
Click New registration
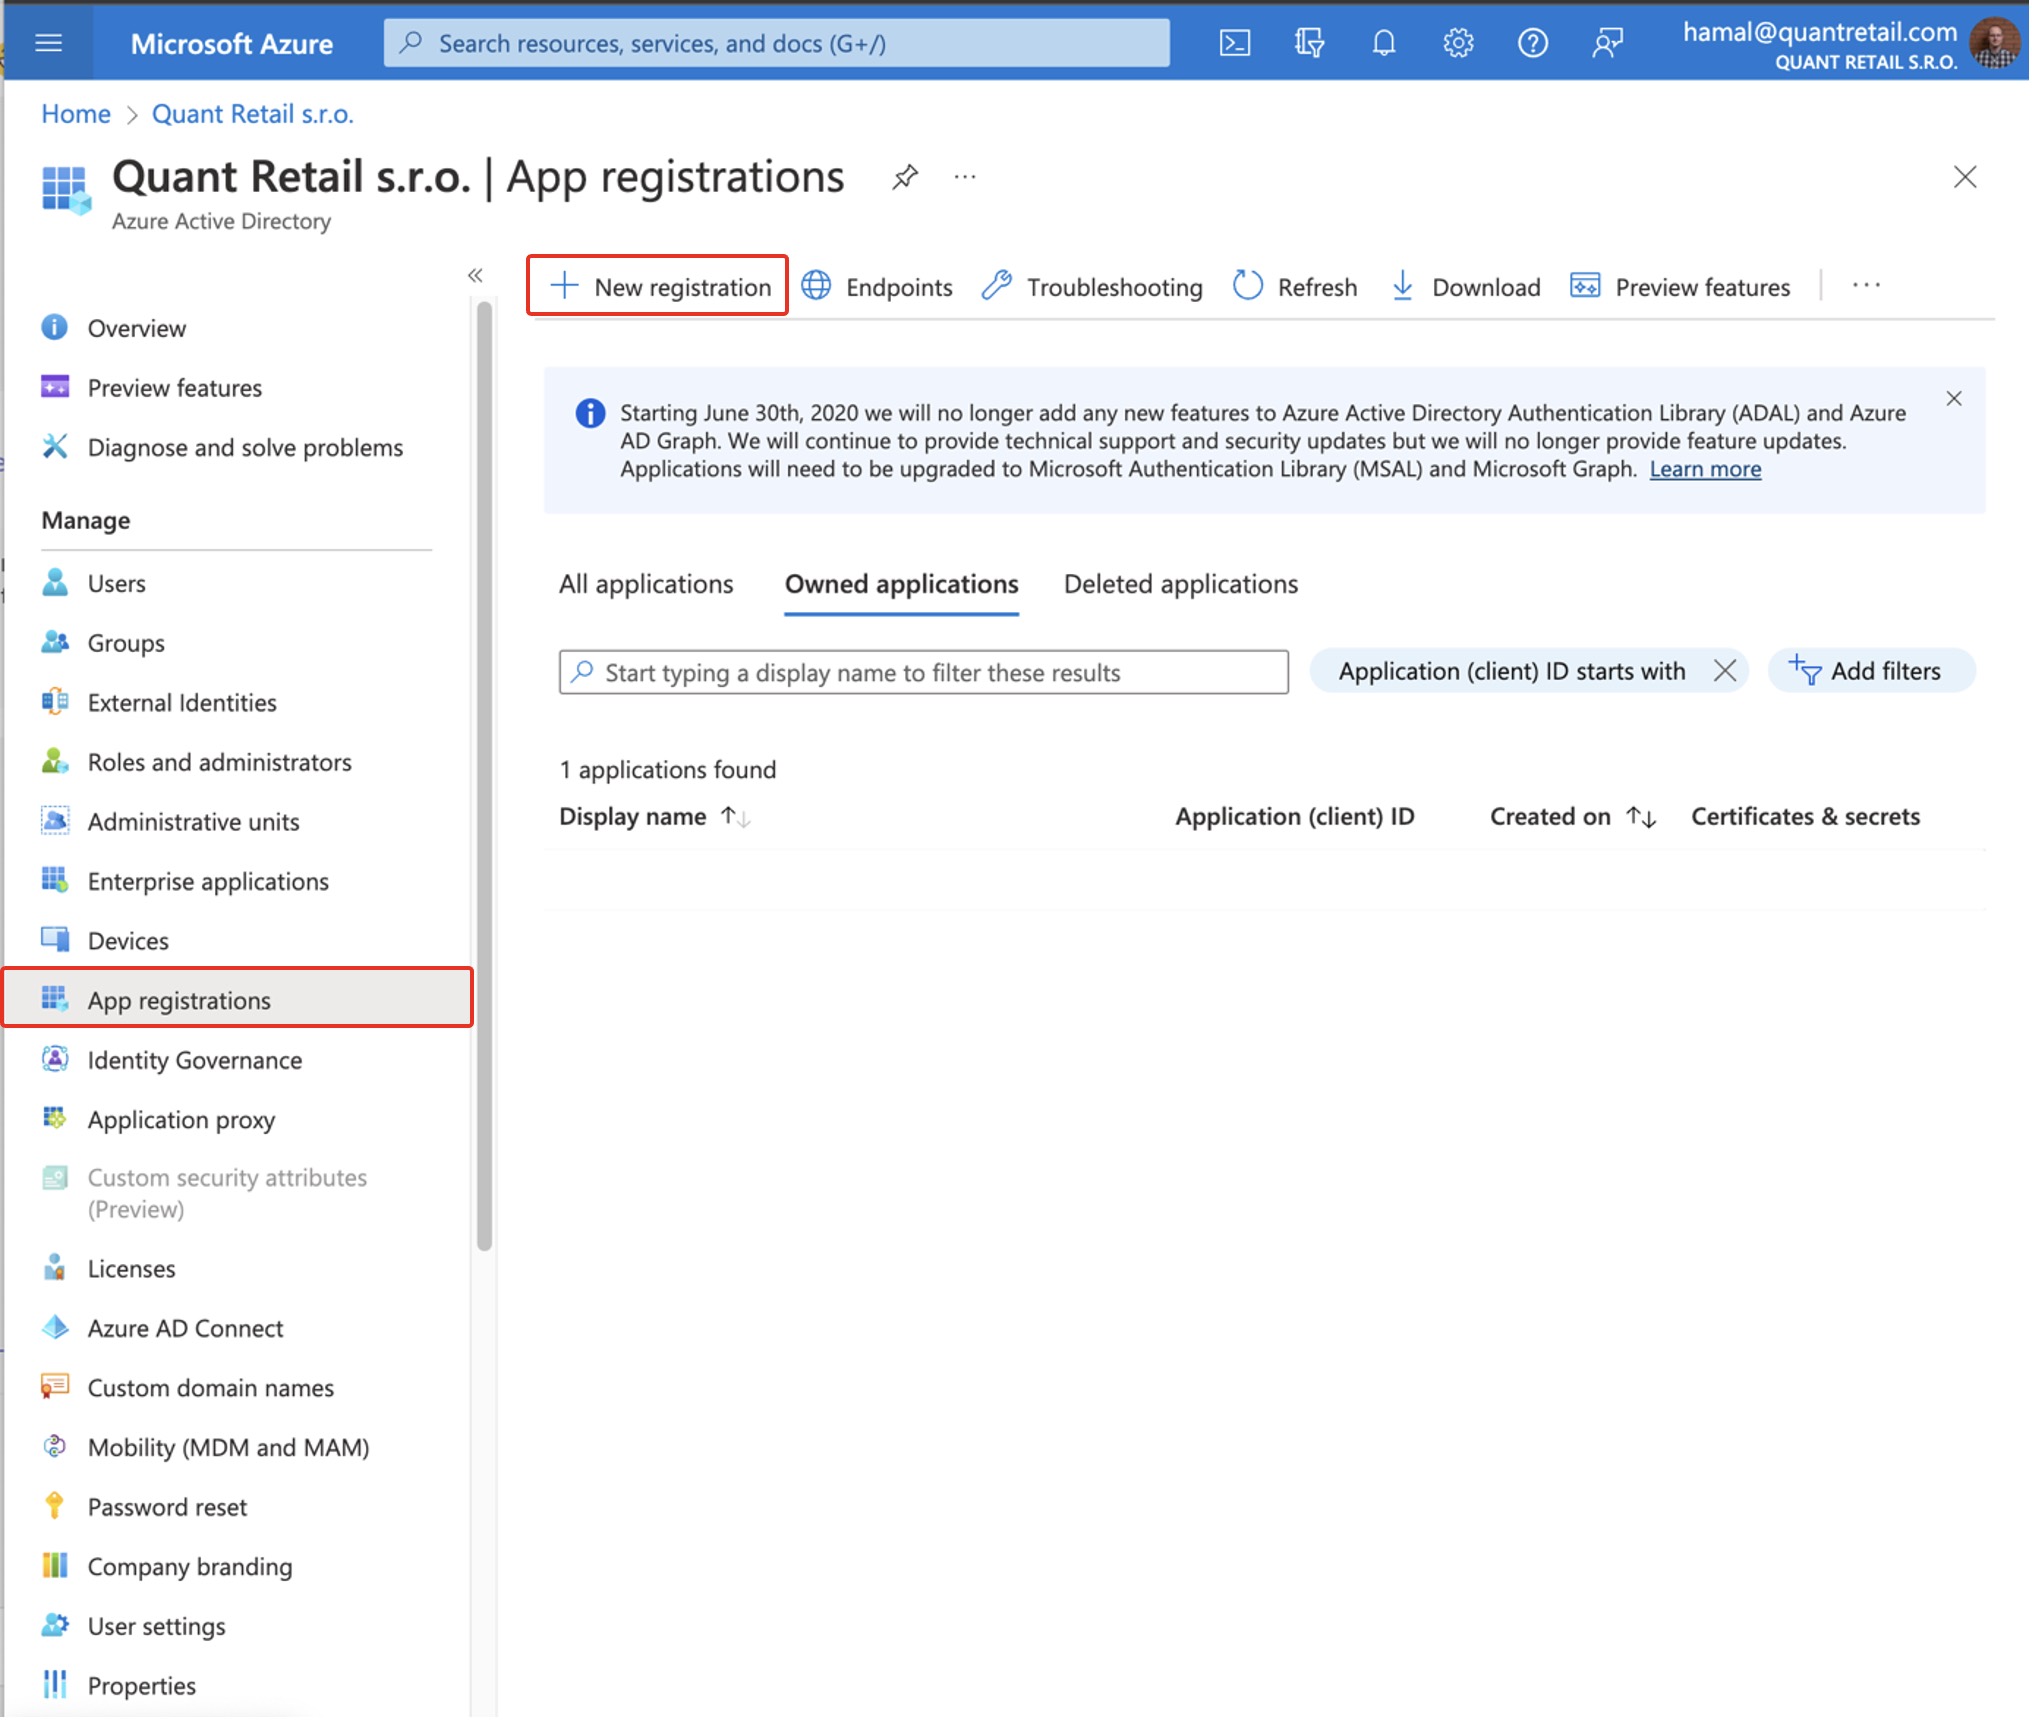(x=659, y=287)
